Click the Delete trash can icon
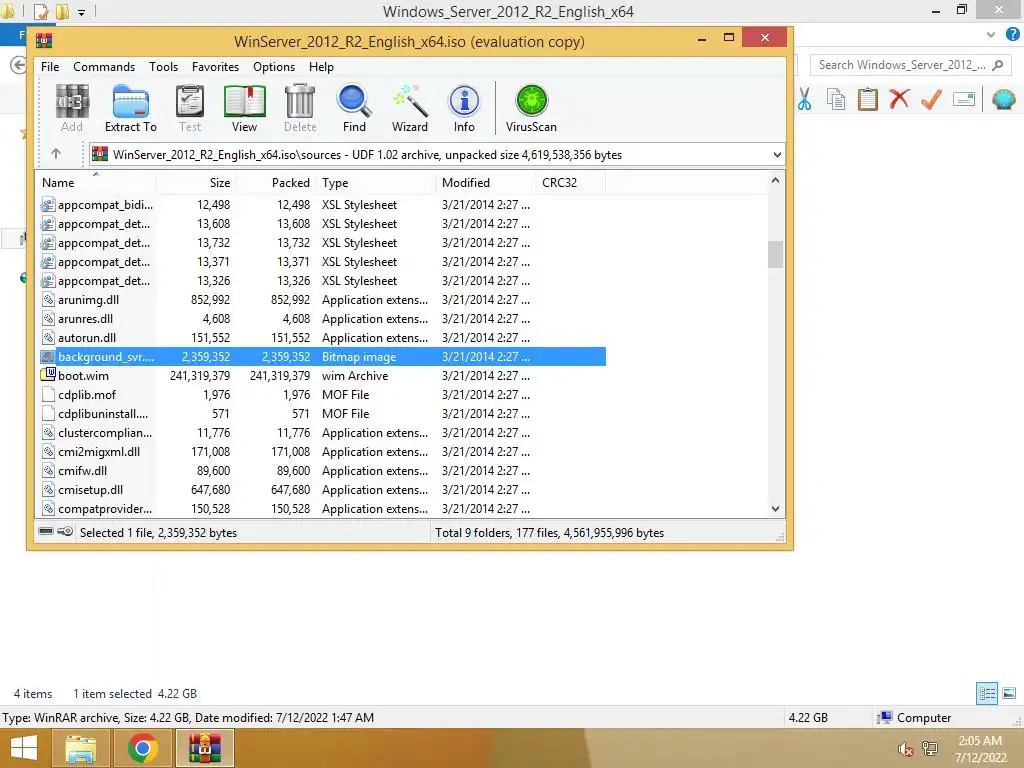Image resolution: width=1024 pixels, height=768 pixels. tap(300, 108)
